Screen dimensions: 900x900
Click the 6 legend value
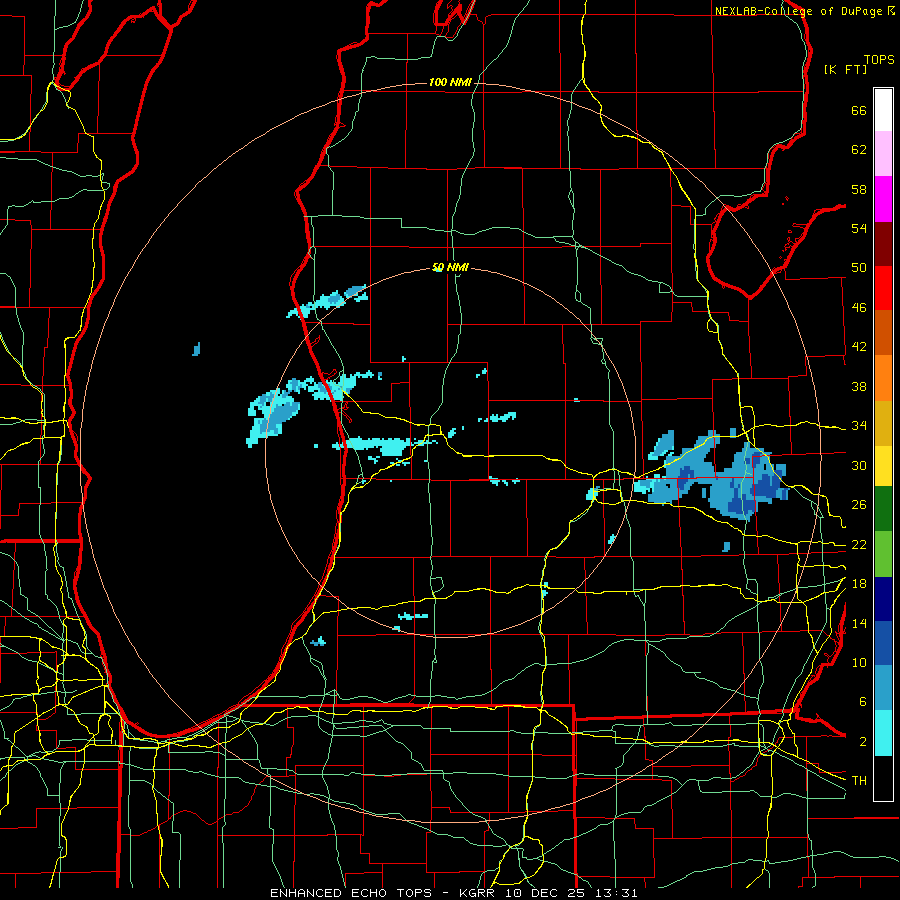coord(862,702)
